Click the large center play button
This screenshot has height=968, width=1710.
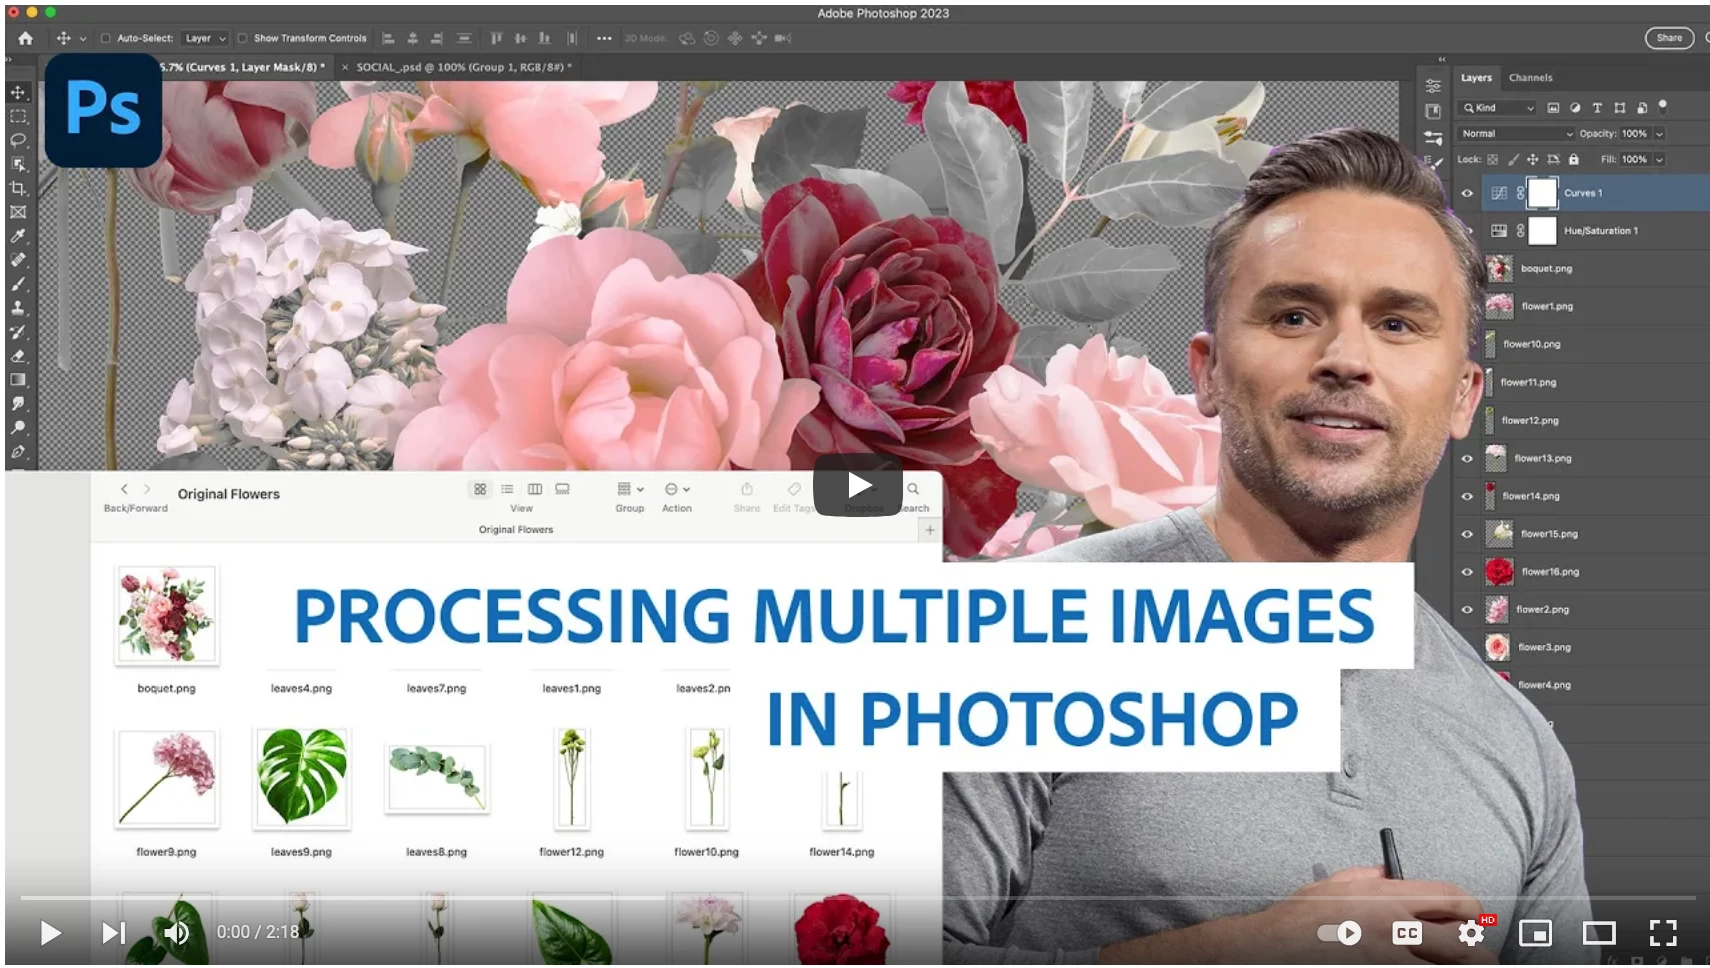pos(858,485)
